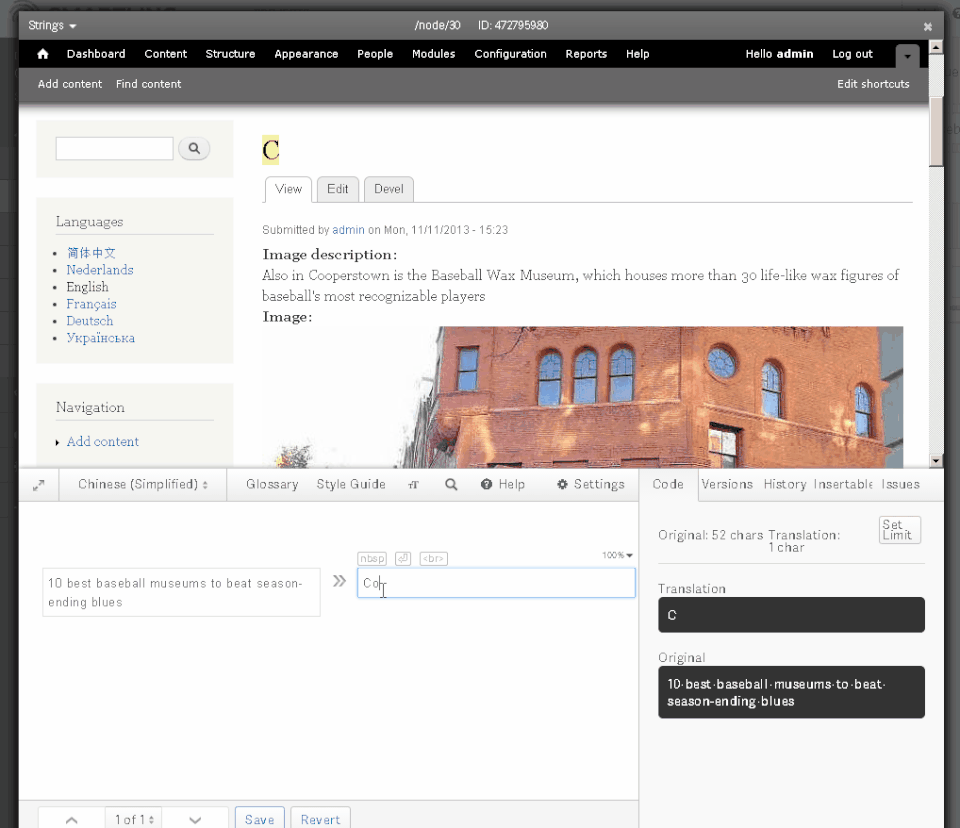This screenshot has width=960, height=828.
Task: Click the Revert button
Action: [320, 819]
